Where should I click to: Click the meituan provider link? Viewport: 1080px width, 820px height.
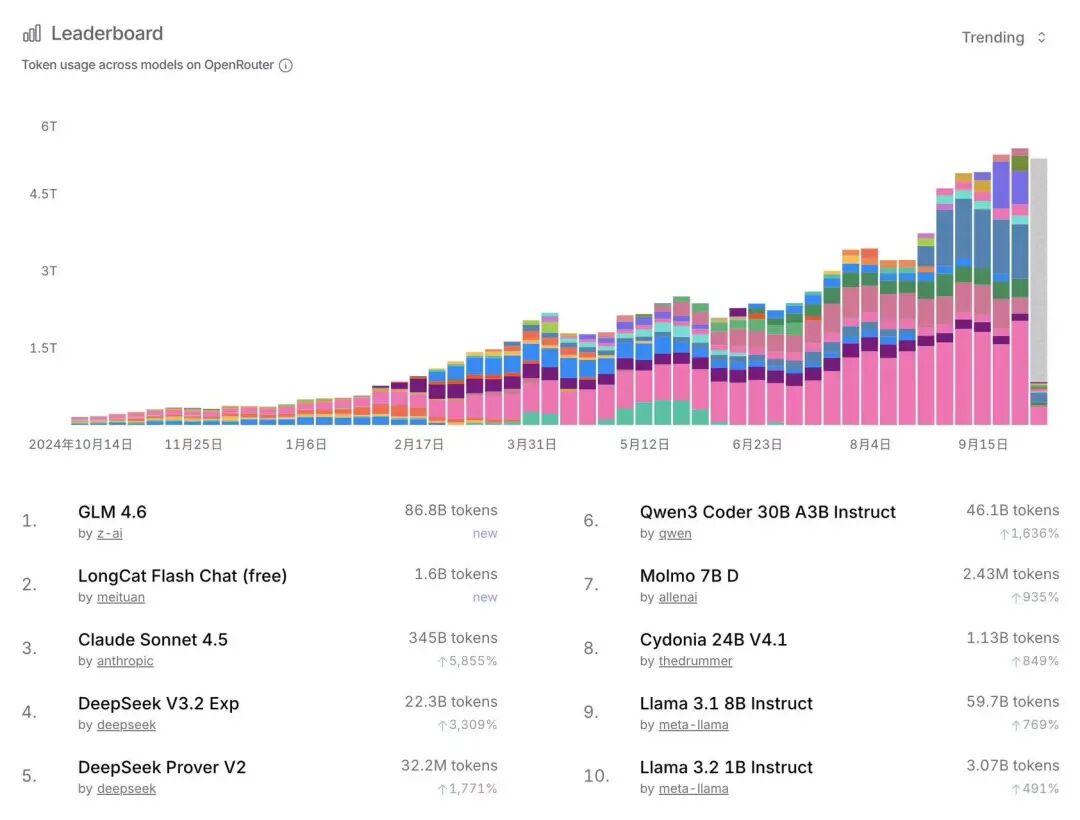click(x=121, y=597)
